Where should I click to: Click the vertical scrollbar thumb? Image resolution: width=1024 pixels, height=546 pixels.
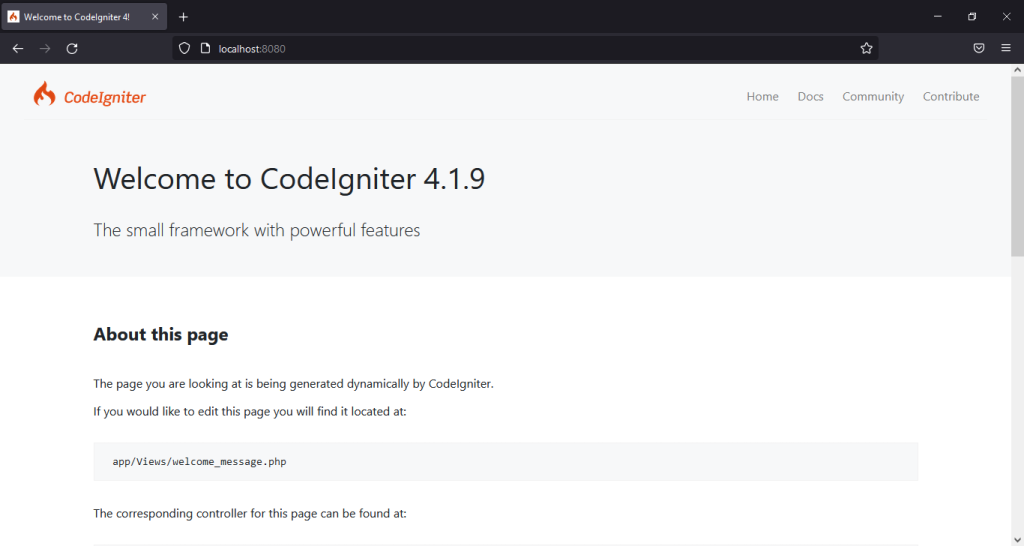[1017, 170]
